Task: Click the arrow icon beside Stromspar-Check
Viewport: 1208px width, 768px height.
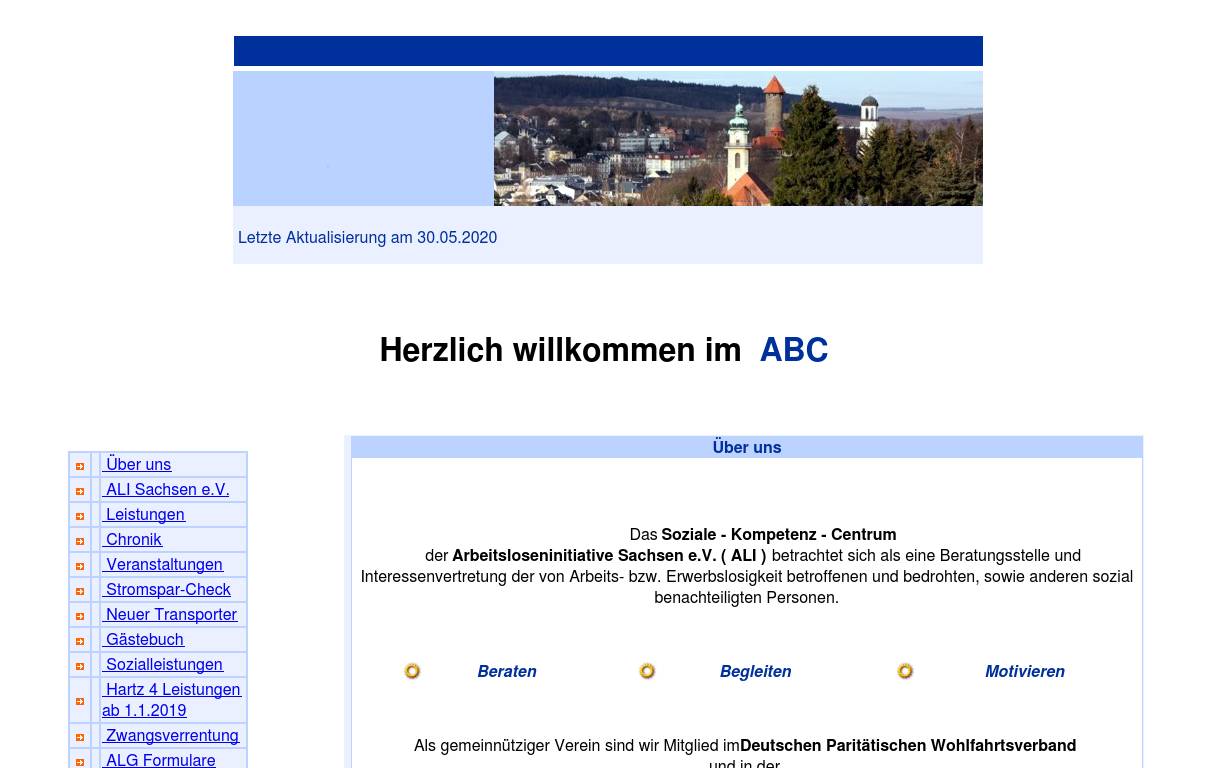Action: (80, 591)
